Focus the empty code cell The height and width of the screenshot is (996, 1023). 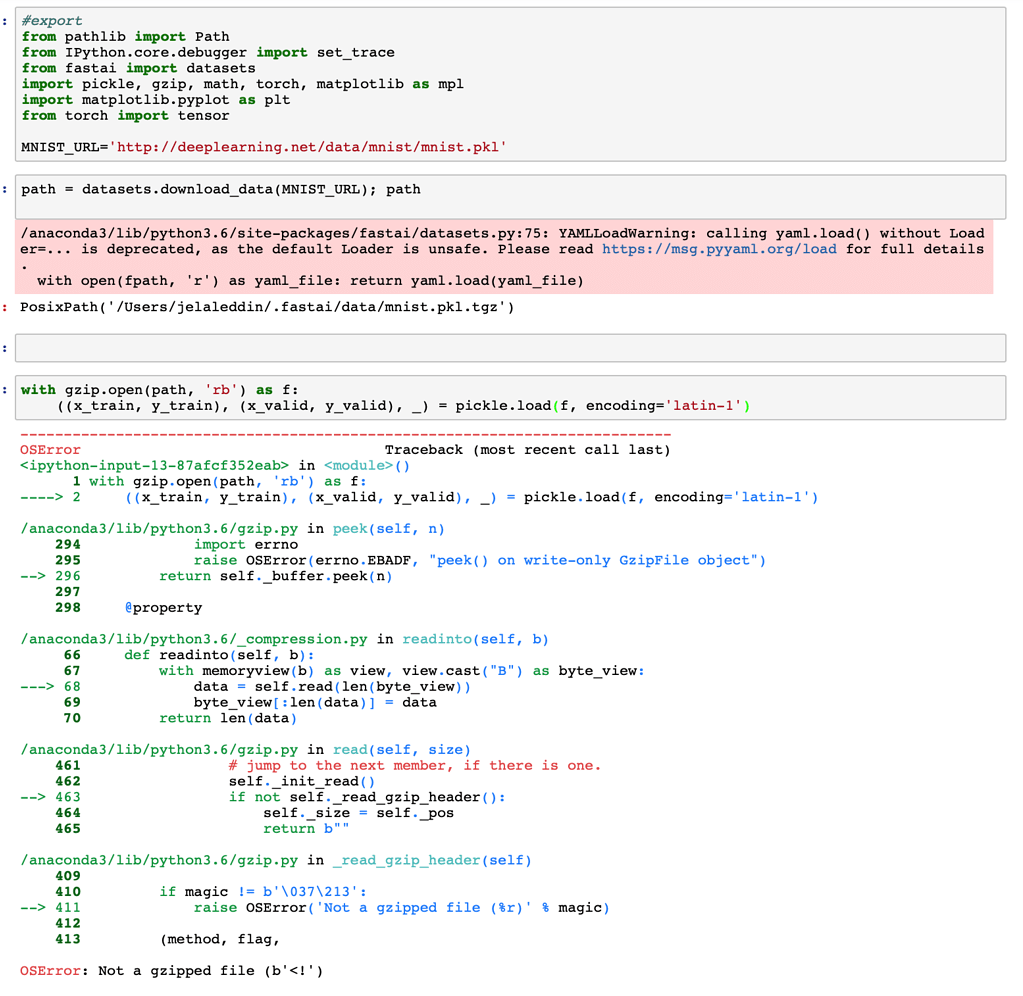click(512, 347)
